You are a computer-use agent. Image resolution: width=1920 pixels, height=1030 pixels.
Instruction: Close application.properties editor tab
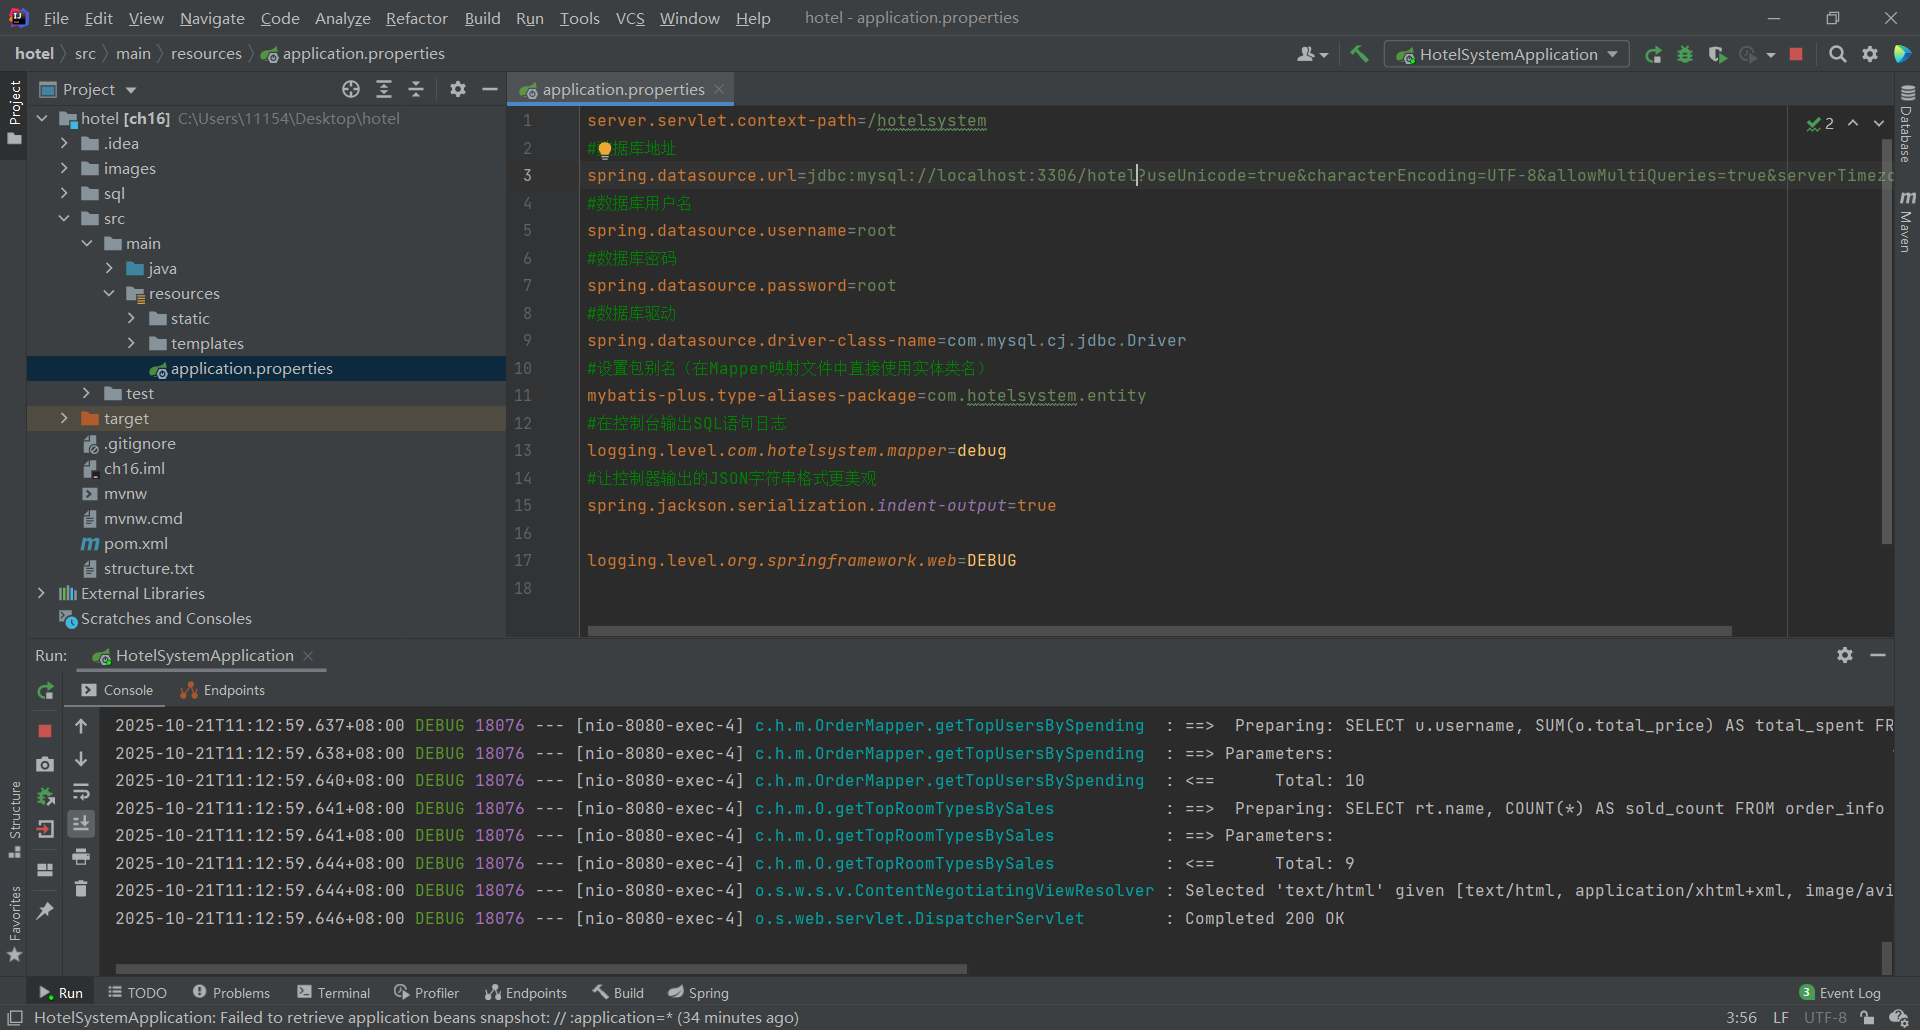pos(719,89)
